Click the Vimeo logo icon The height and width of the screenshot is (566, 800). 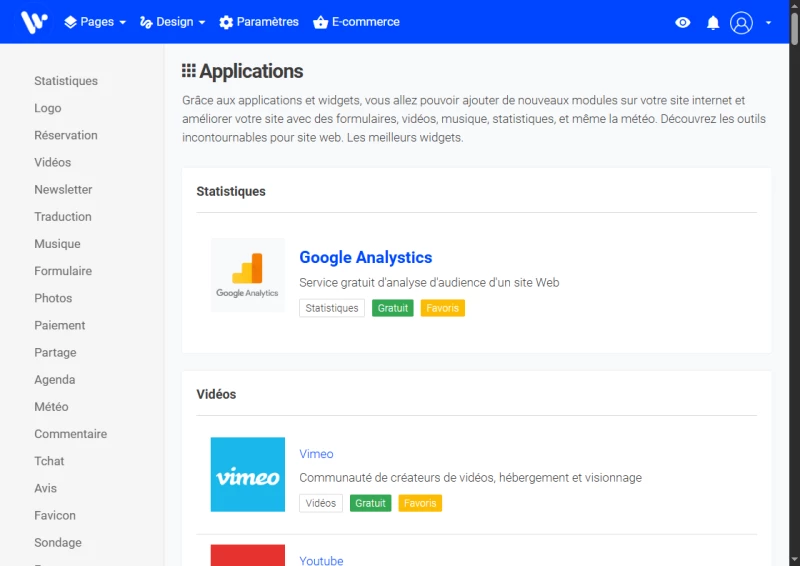click(248, 475)
